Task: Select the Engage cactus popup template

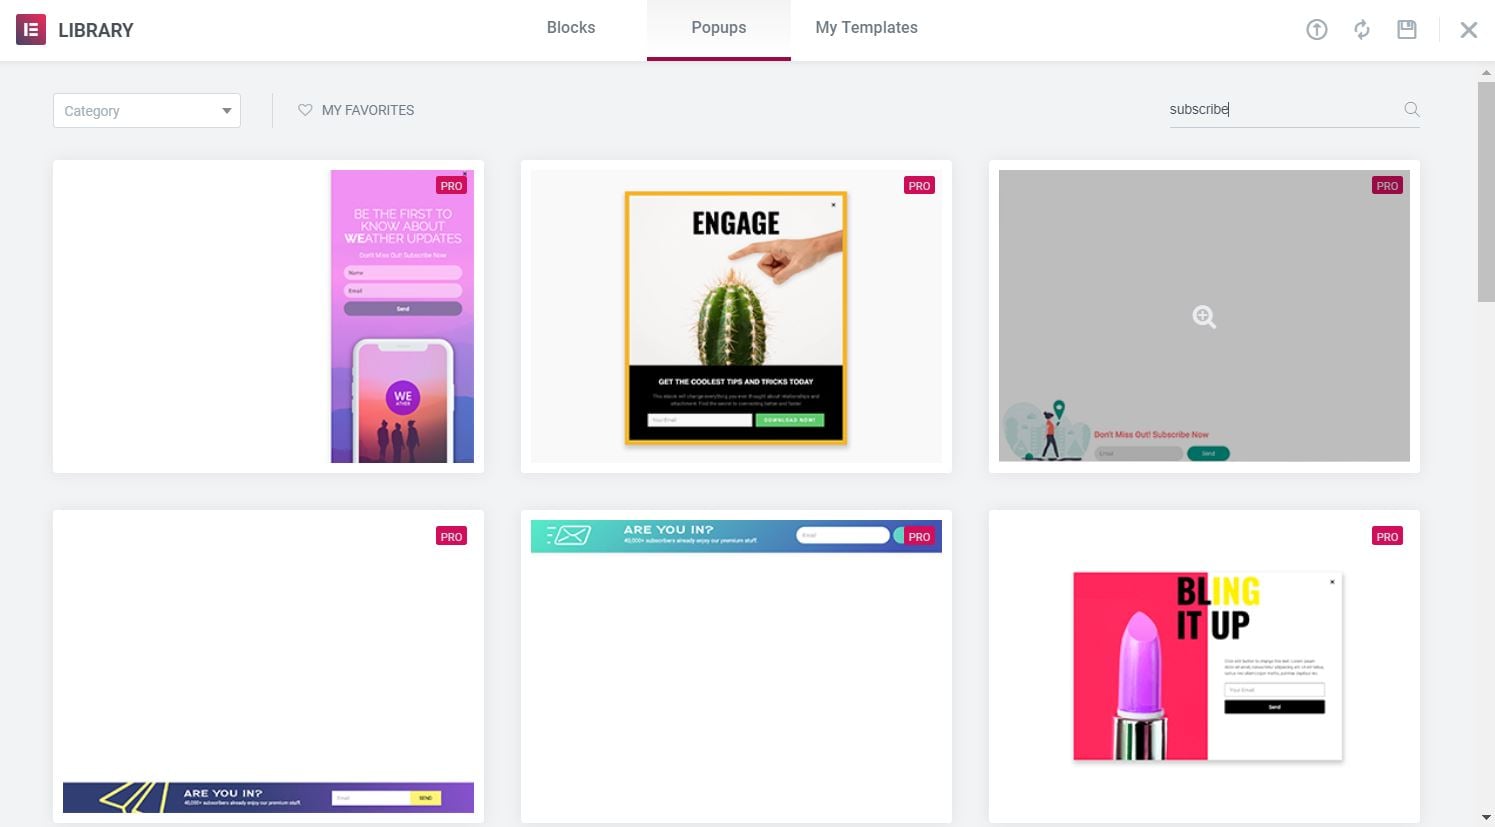Action: tap(736, 316)
